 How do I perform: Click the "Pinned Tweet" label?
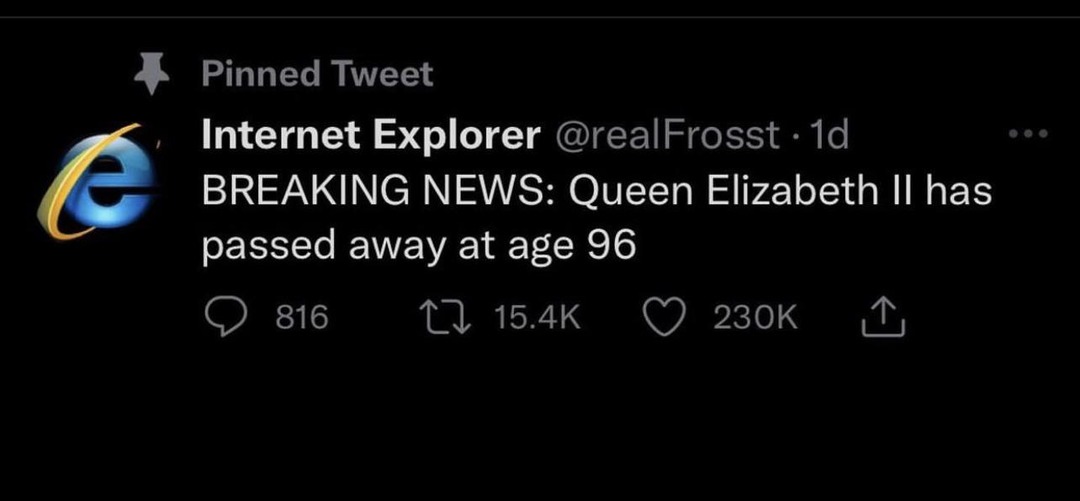(x=317, y=73)
